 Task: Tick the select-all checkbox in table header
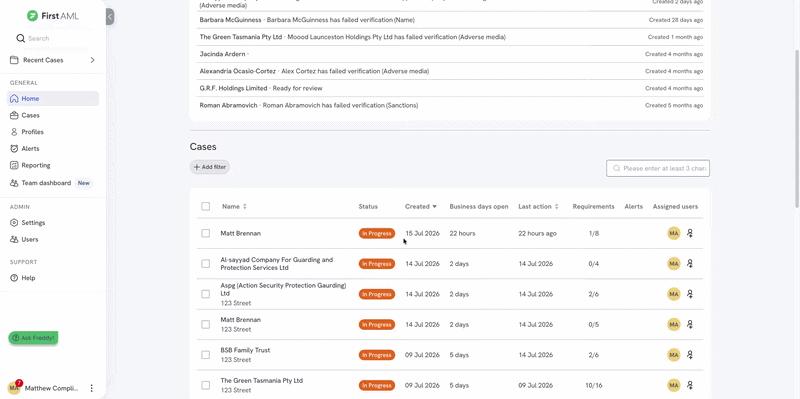[x=205, y=207]
